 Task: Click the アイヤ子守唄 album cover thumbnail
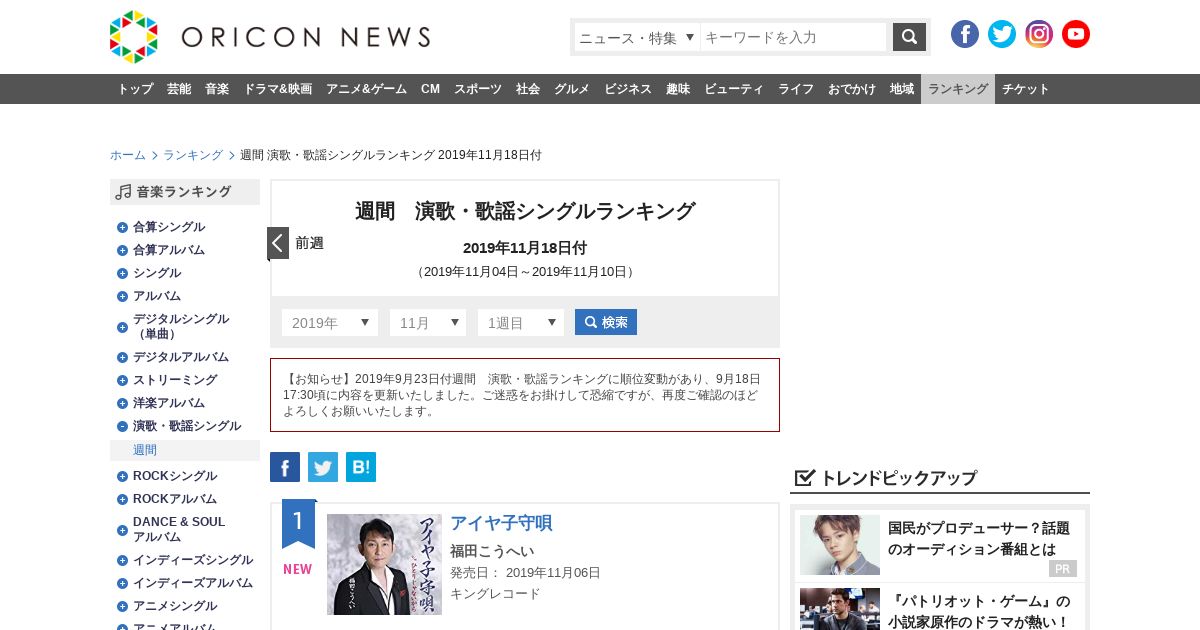[384, 564]
